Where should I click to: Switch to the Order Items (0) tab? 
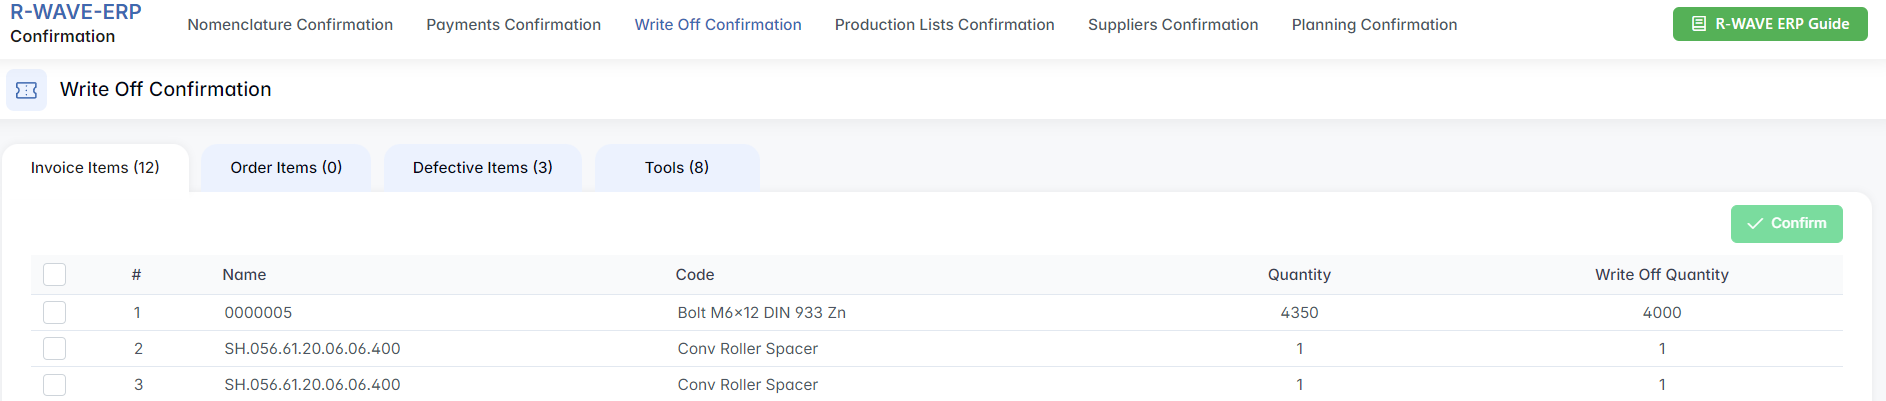[x=286, y=168]
